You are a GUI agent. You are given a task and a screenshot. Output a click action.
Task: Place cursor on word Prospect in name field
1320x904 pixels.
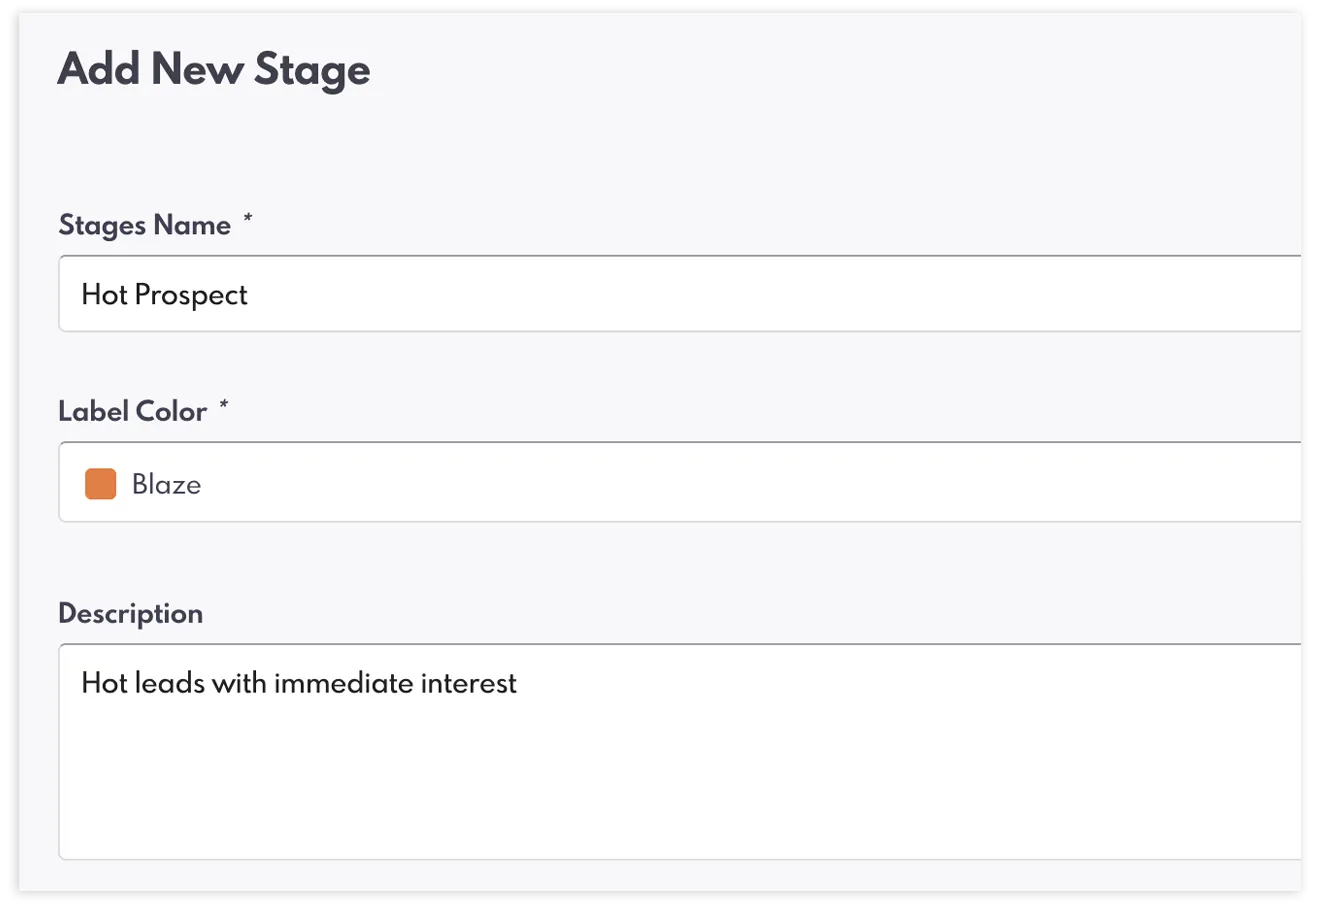pyautogui.click(x=191, y=295)
